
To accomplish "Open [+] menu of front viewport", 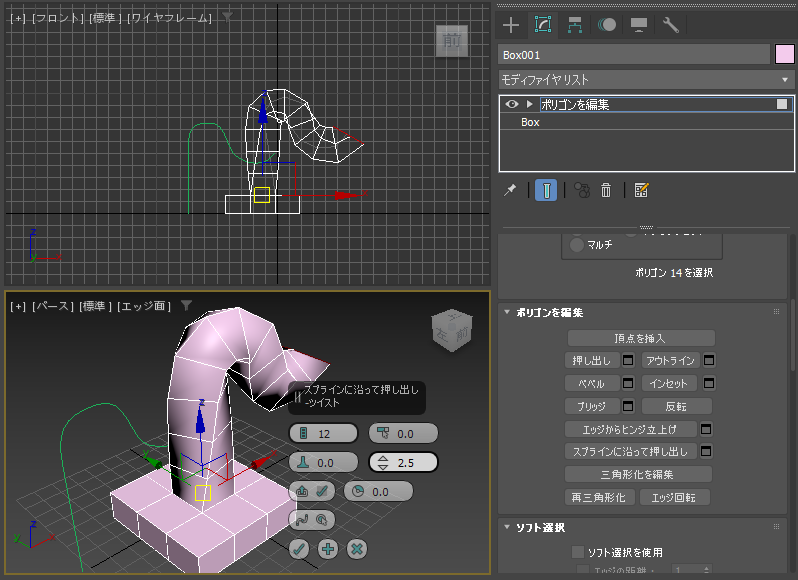I will 18,18.
